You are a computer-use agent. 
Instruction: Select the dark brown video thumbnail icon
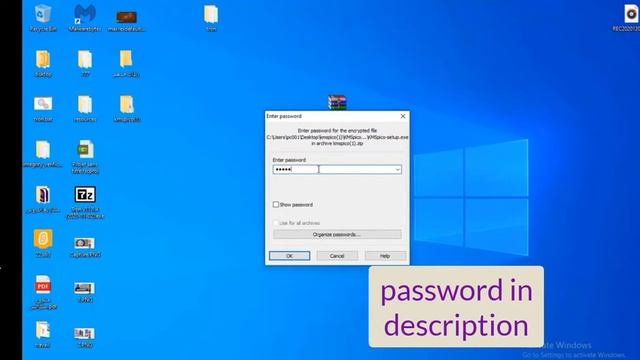(x=126, y=17)
